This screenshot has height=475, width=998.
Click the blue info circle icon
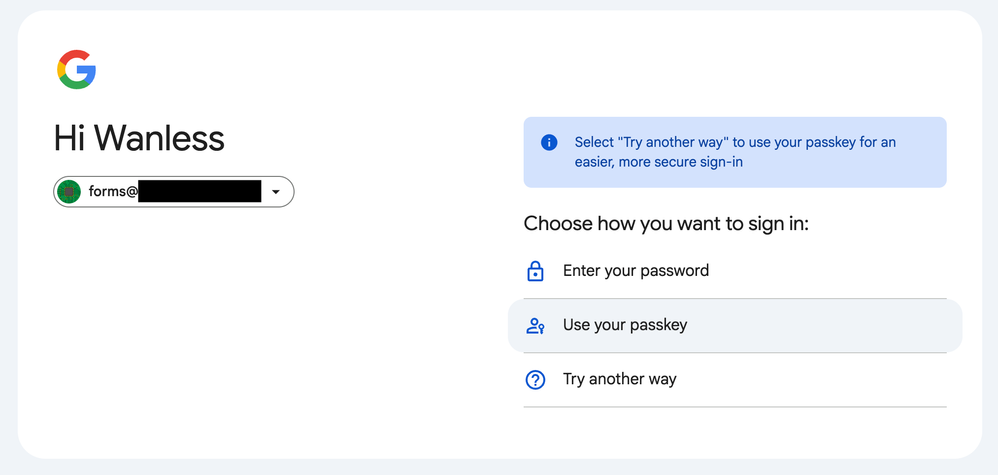548,143
